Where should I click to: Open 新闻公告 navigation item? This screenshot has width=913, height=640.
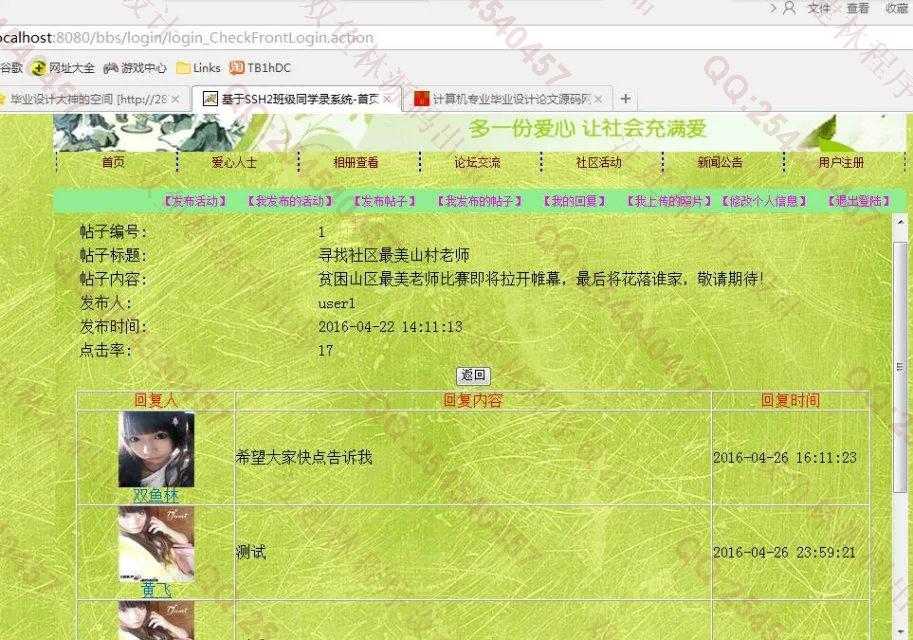(720, 162)
